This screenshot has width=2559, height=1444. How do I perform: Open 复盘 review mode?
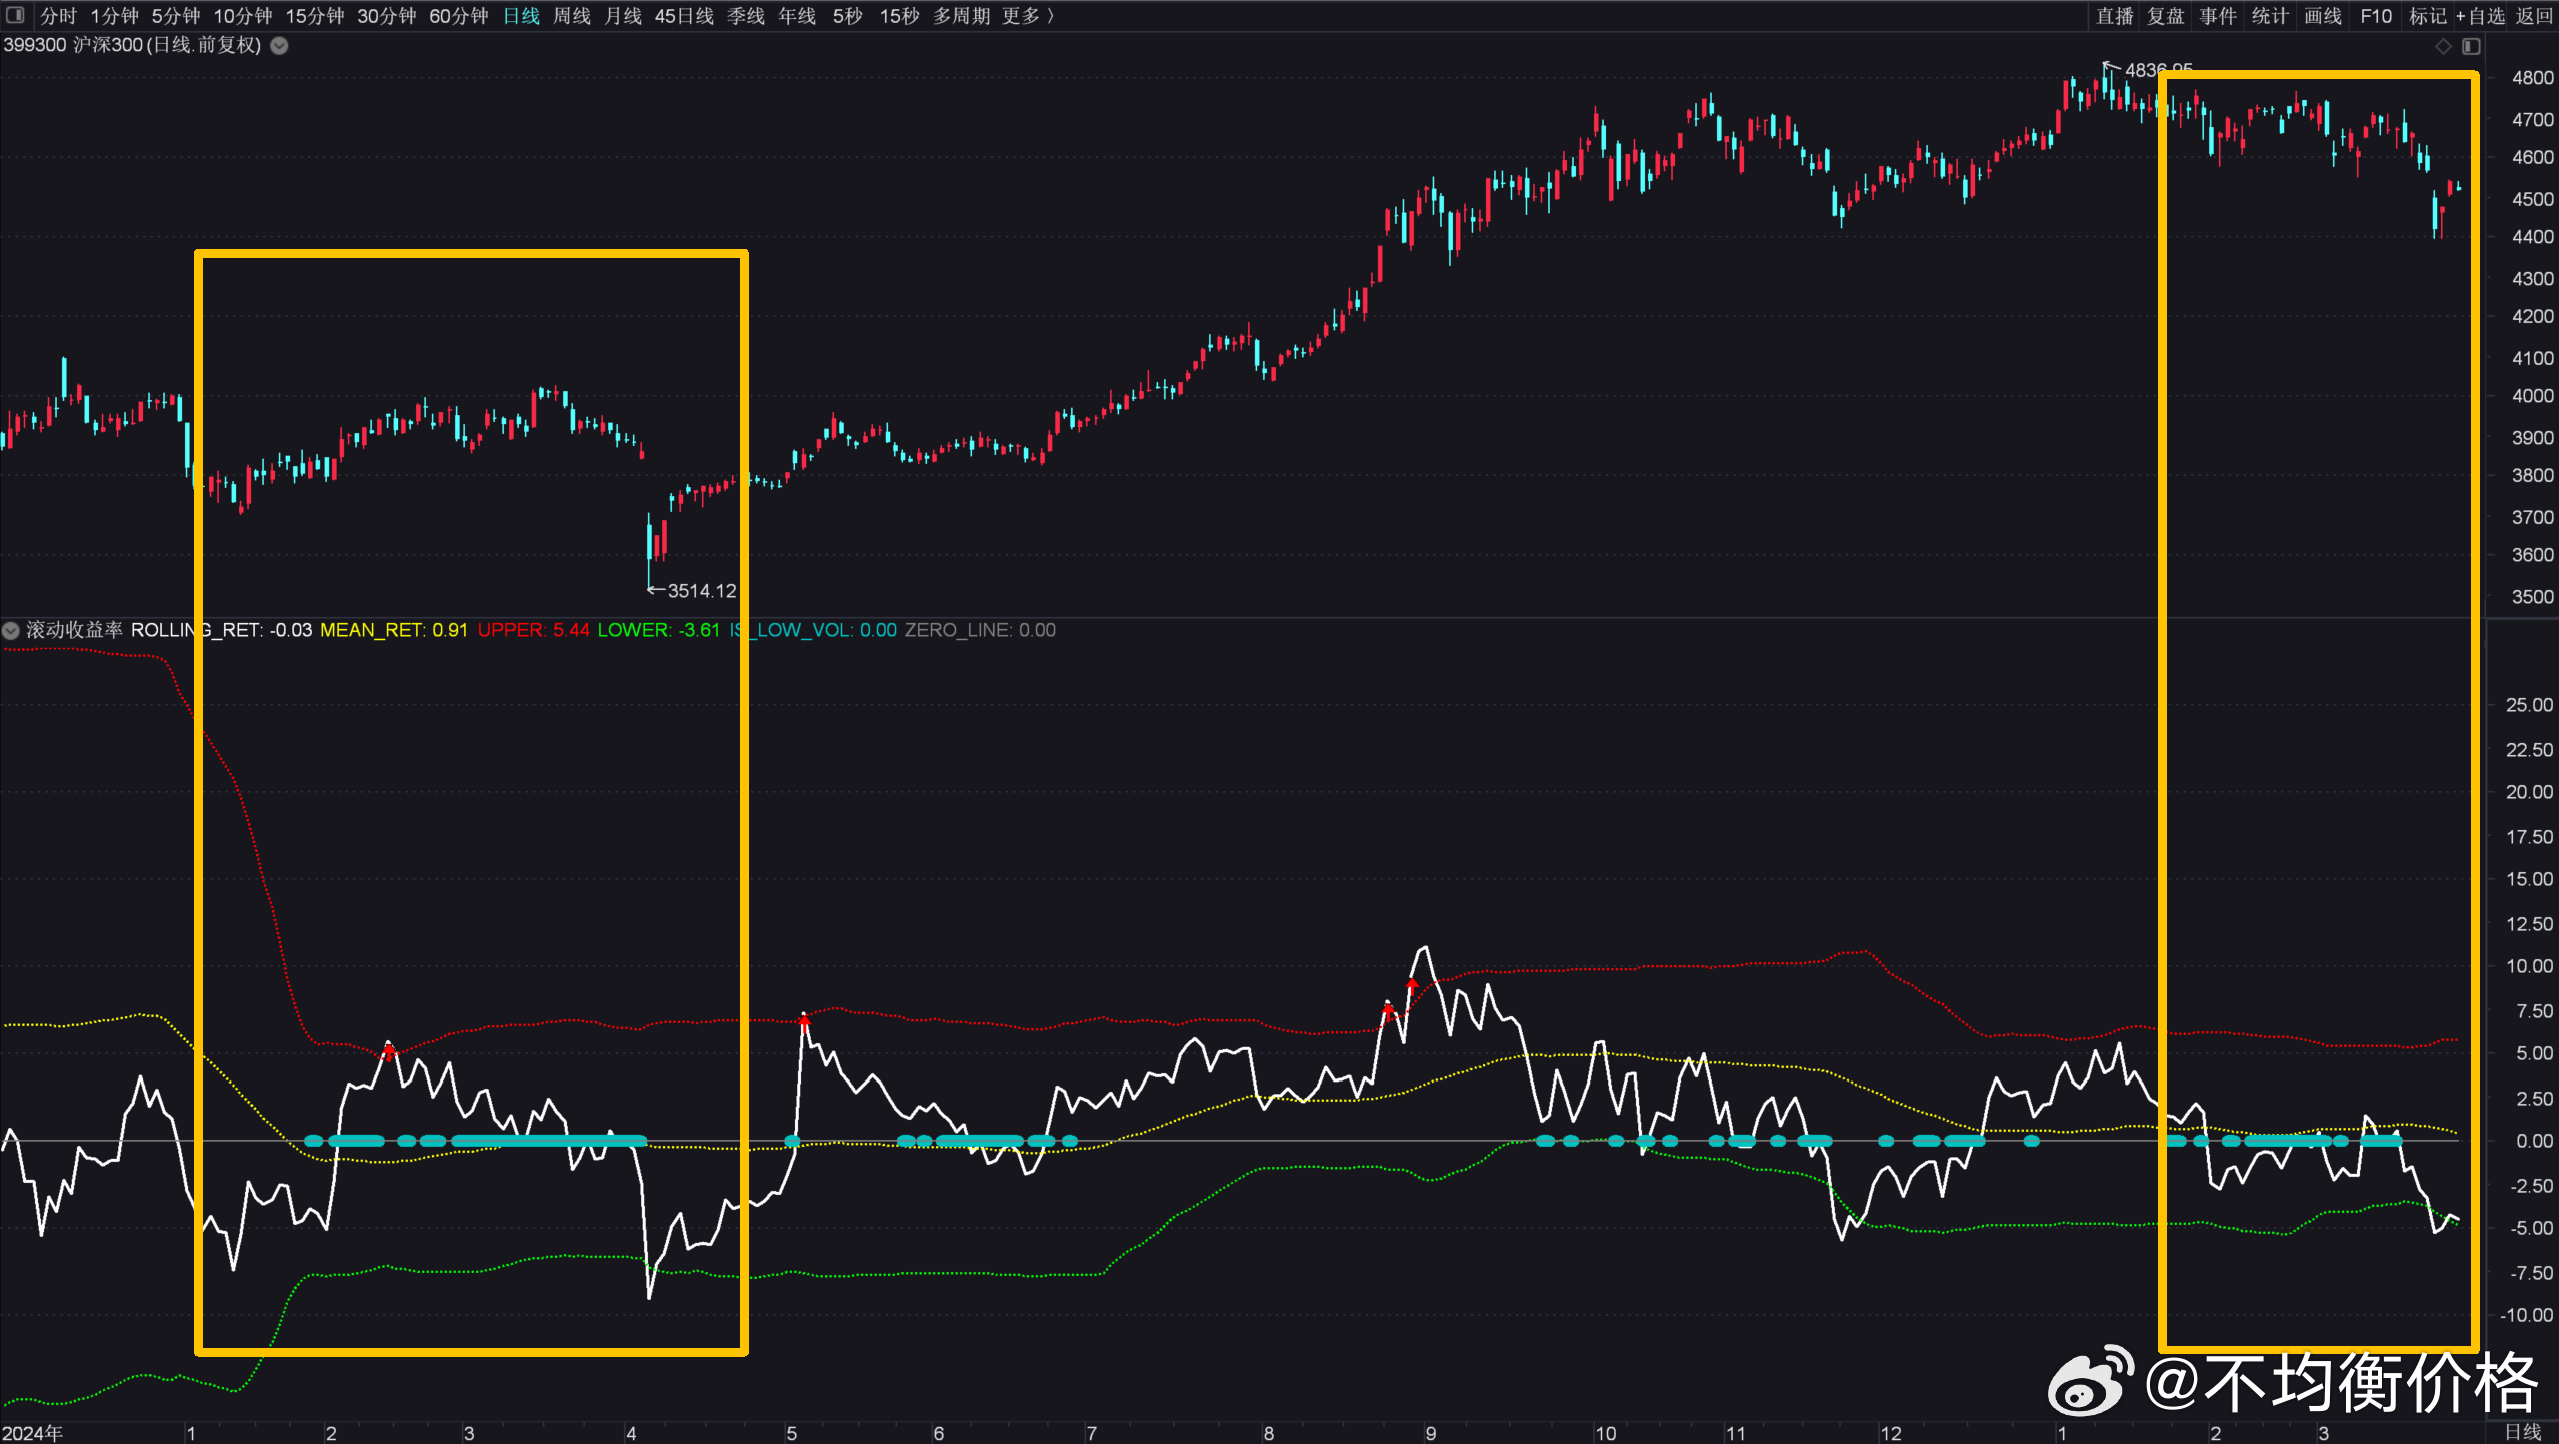click(2166, 16)
